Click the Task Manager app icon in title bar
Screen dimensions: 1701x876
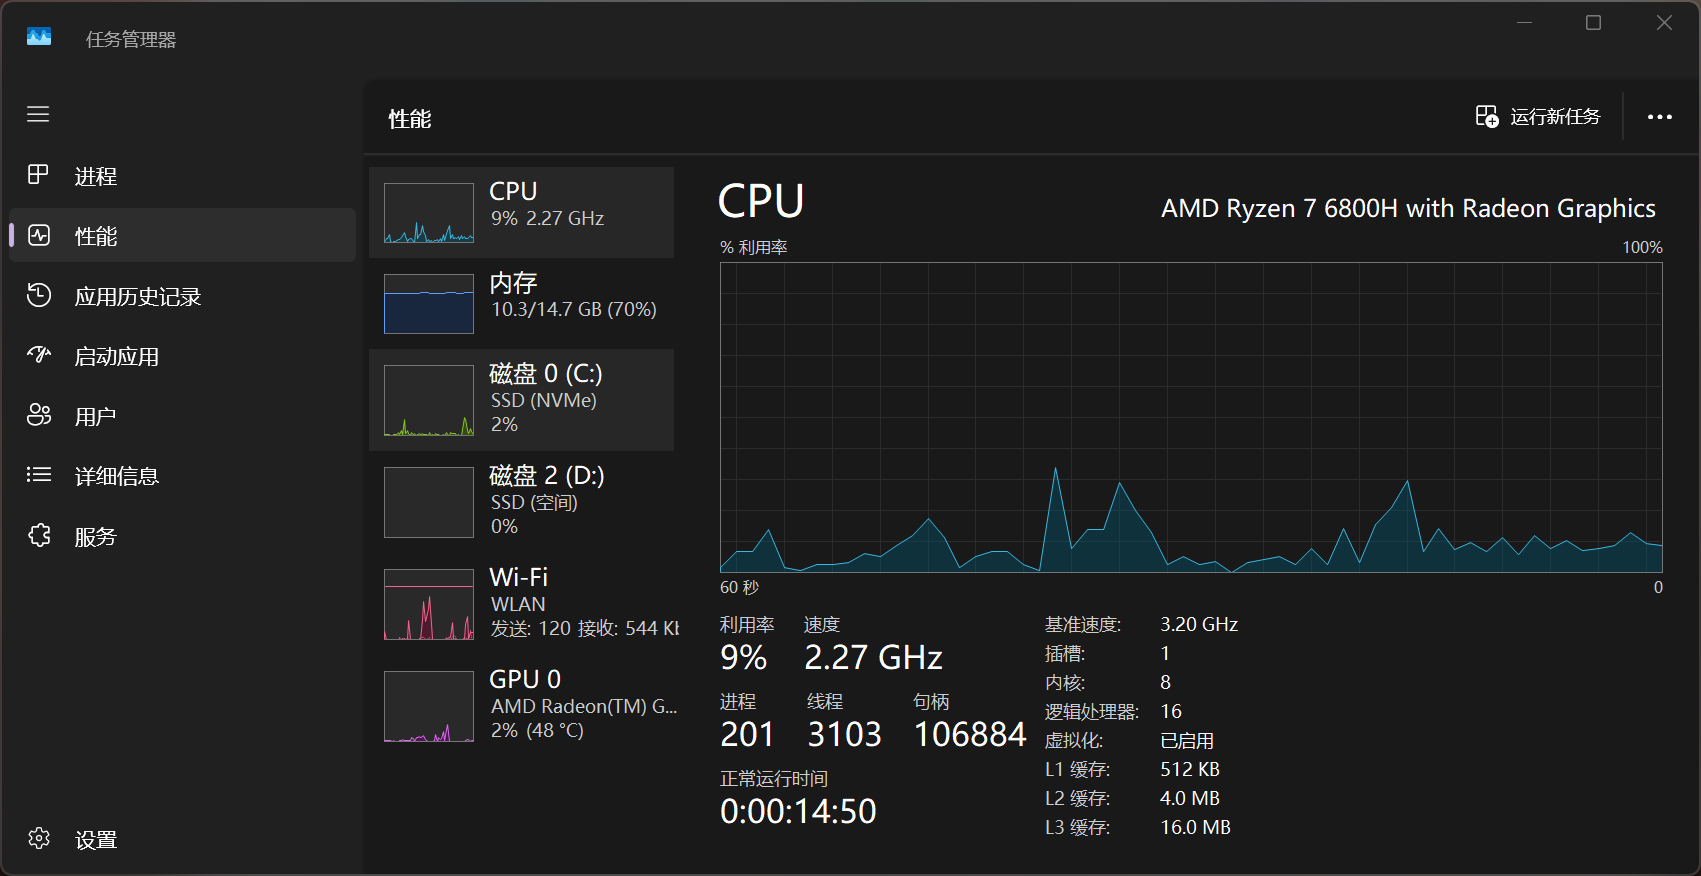pyautogui.click(x=39, y=38)
